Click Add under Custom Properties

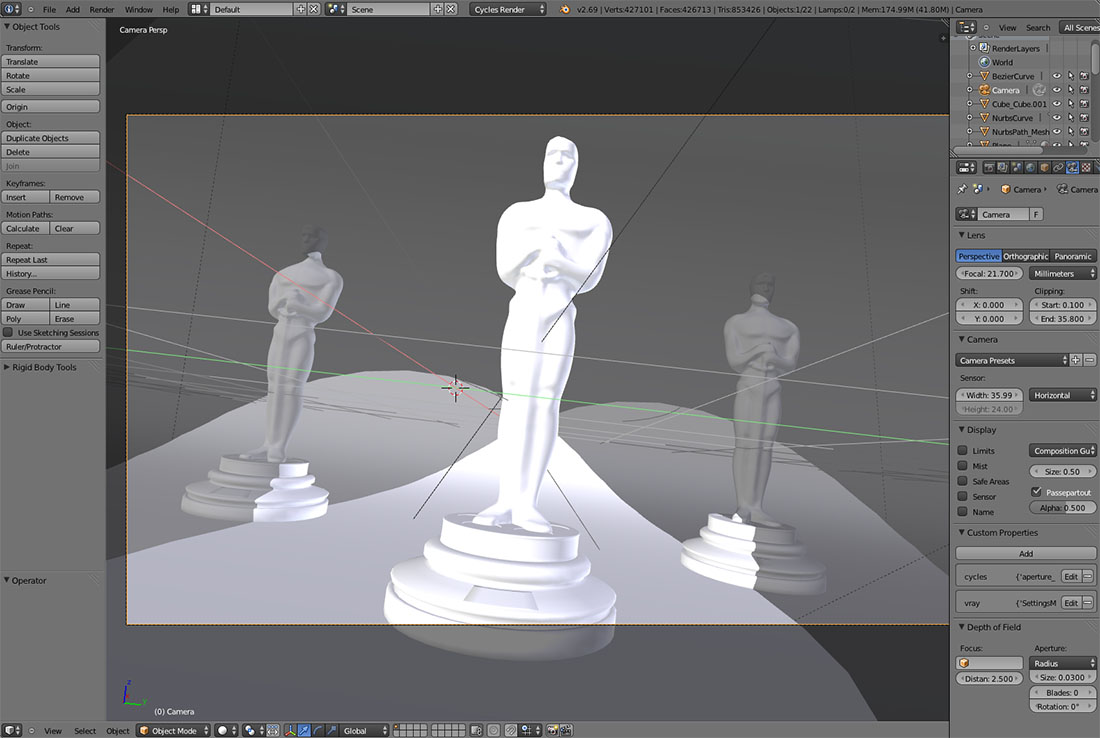[x=1026, y=554]
